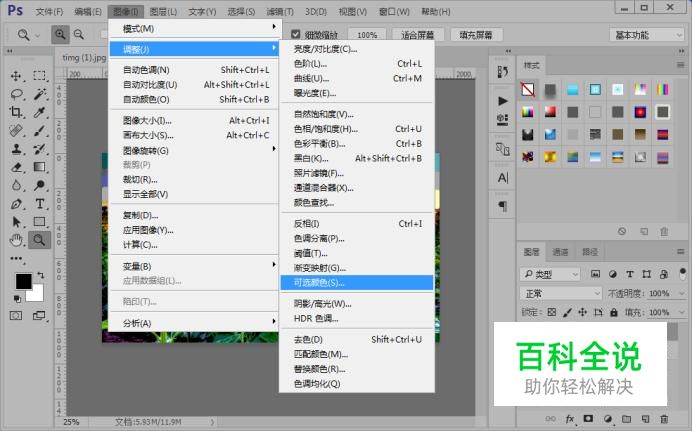Select the Rectangular Marquee tool
692x431 pixels.
click(x=39, y=76)
